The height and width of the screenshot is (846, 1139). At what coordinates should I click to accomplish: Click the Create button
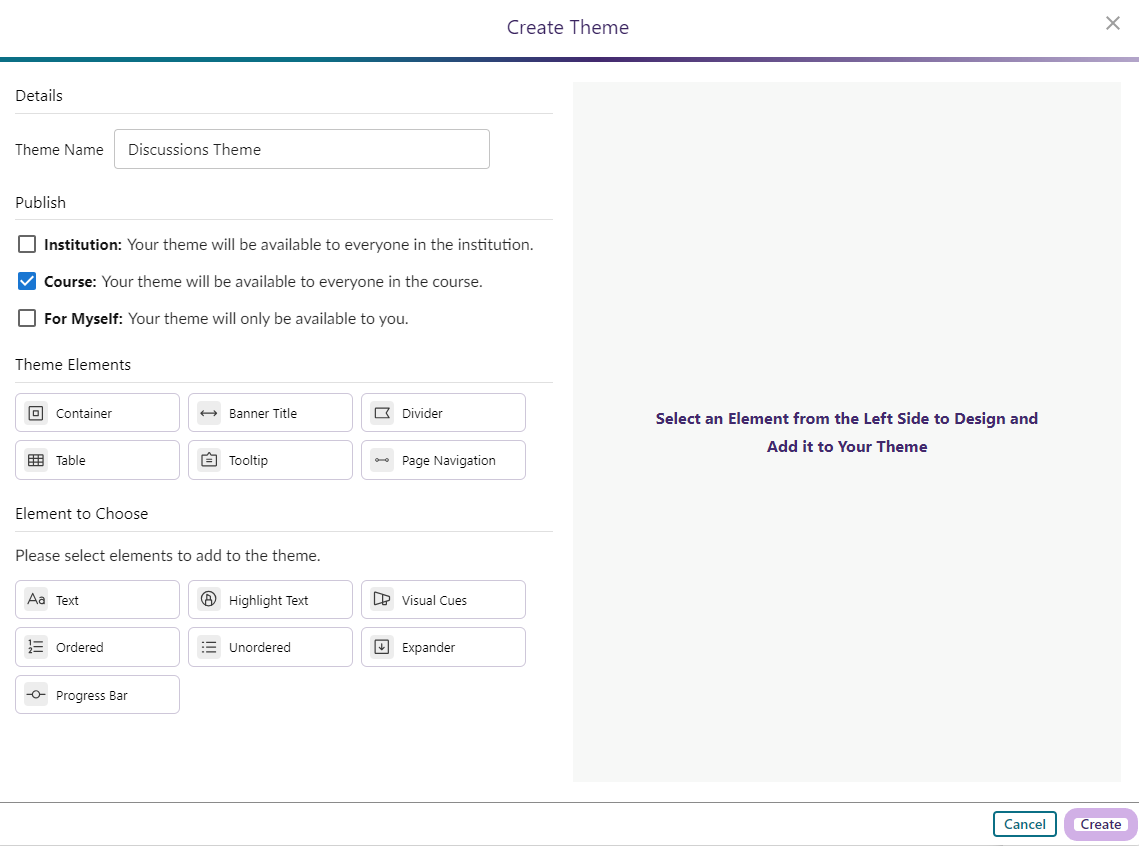point(1100,824)
